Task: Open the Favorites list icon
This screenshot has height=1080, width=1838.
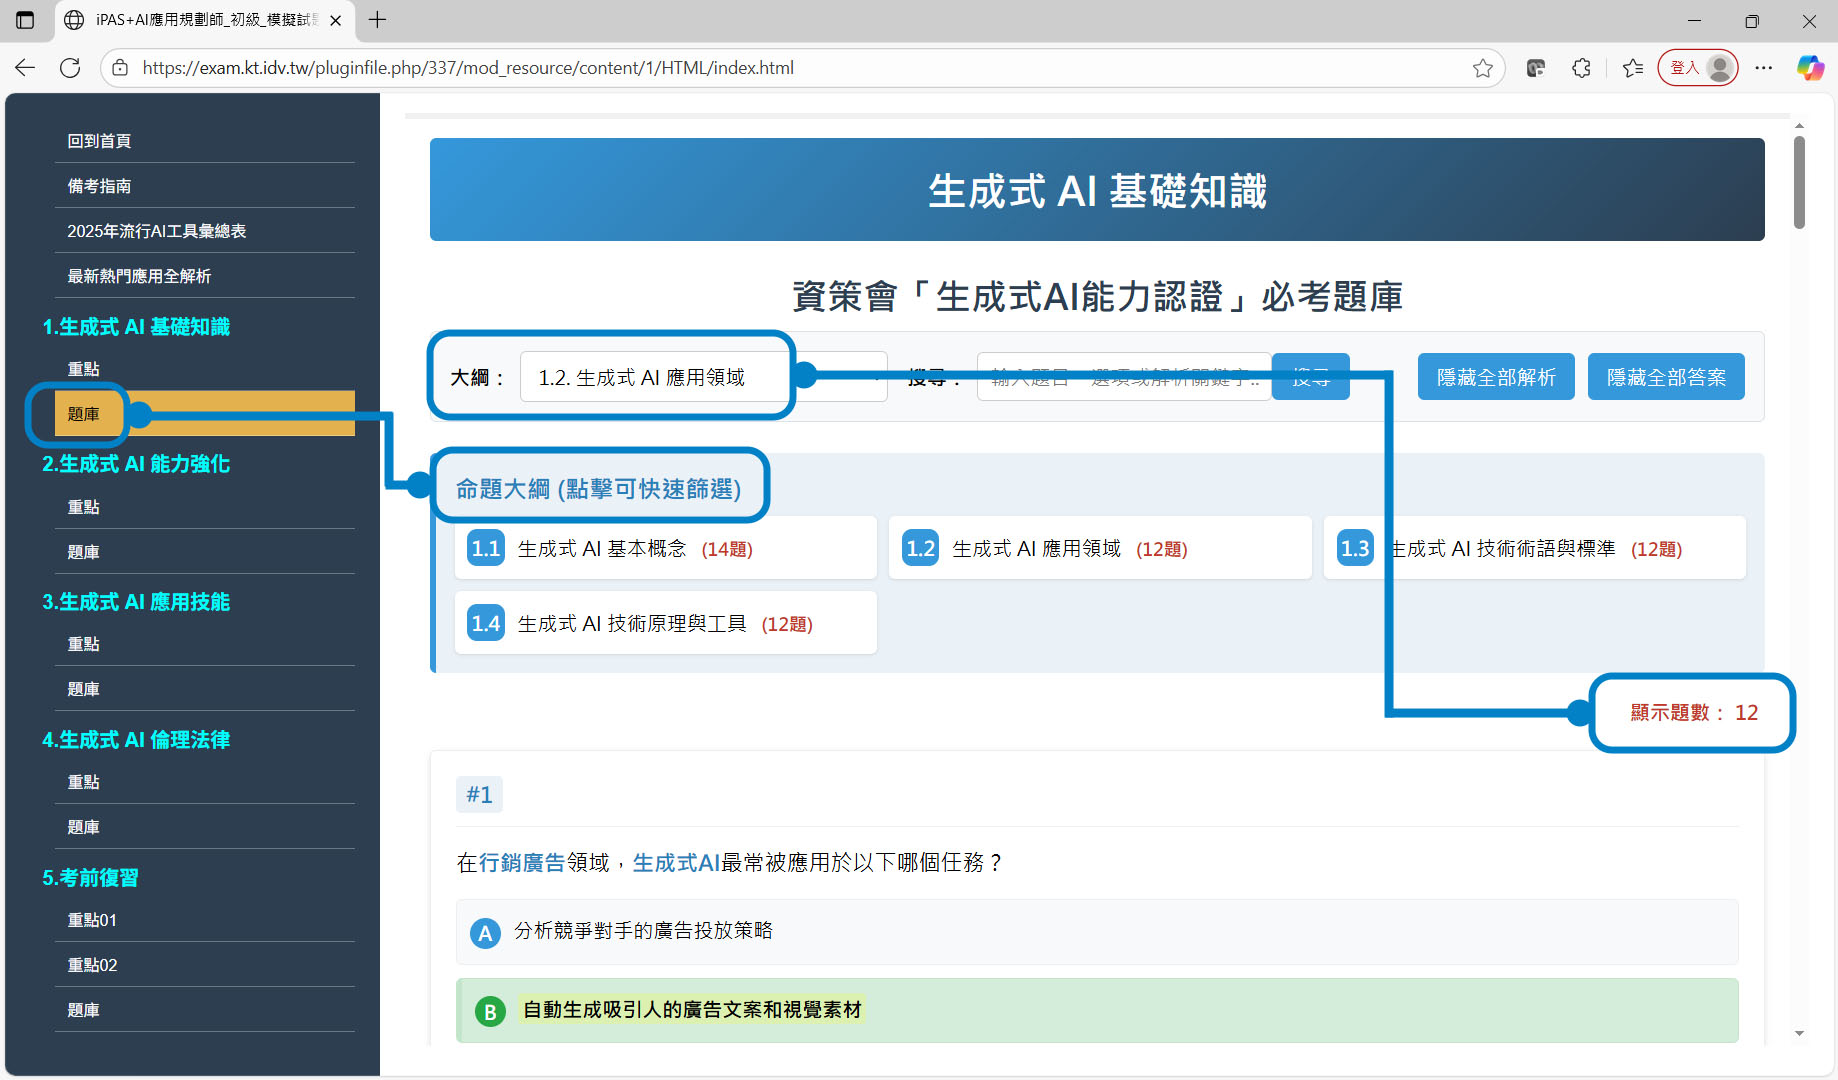Action: pyautogui.click(x=1633, y=68)
